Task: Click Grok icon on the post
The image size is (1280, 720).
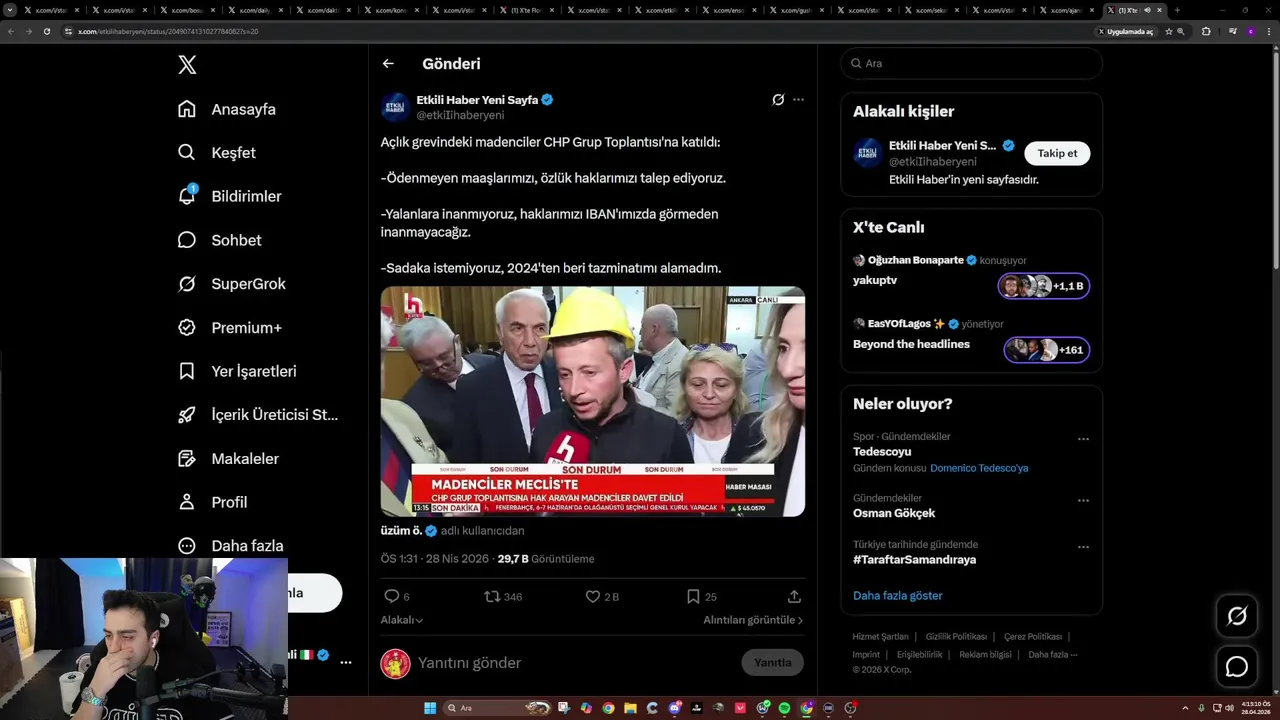Action: point(778,100)
